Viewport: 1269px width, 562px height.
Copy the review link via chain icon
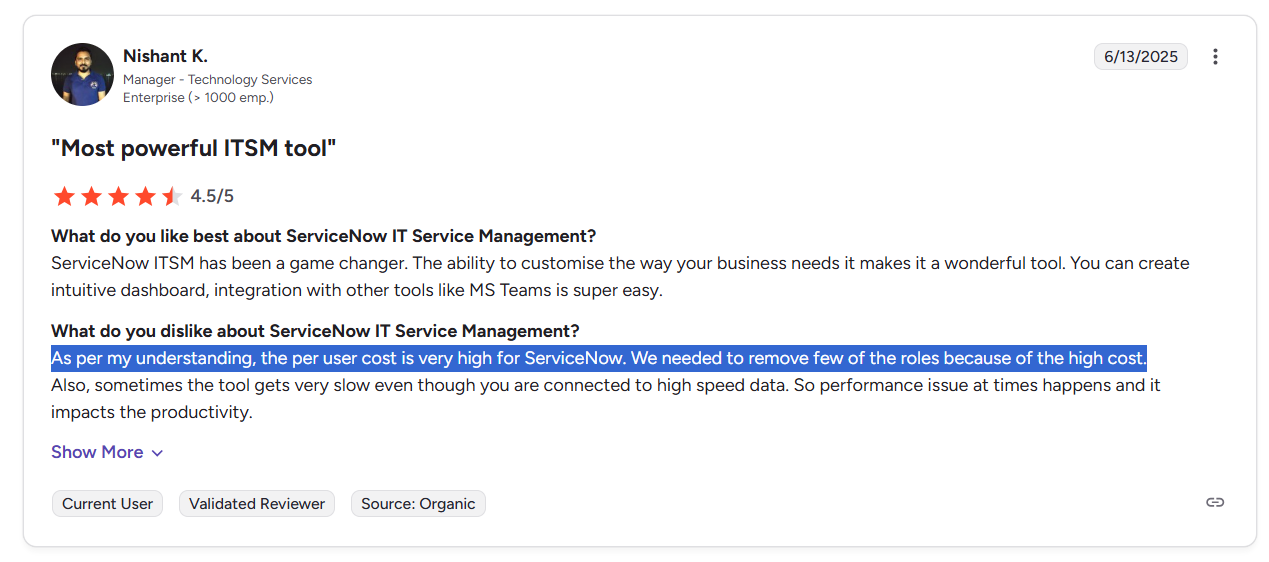click(x=1215, y=502)
